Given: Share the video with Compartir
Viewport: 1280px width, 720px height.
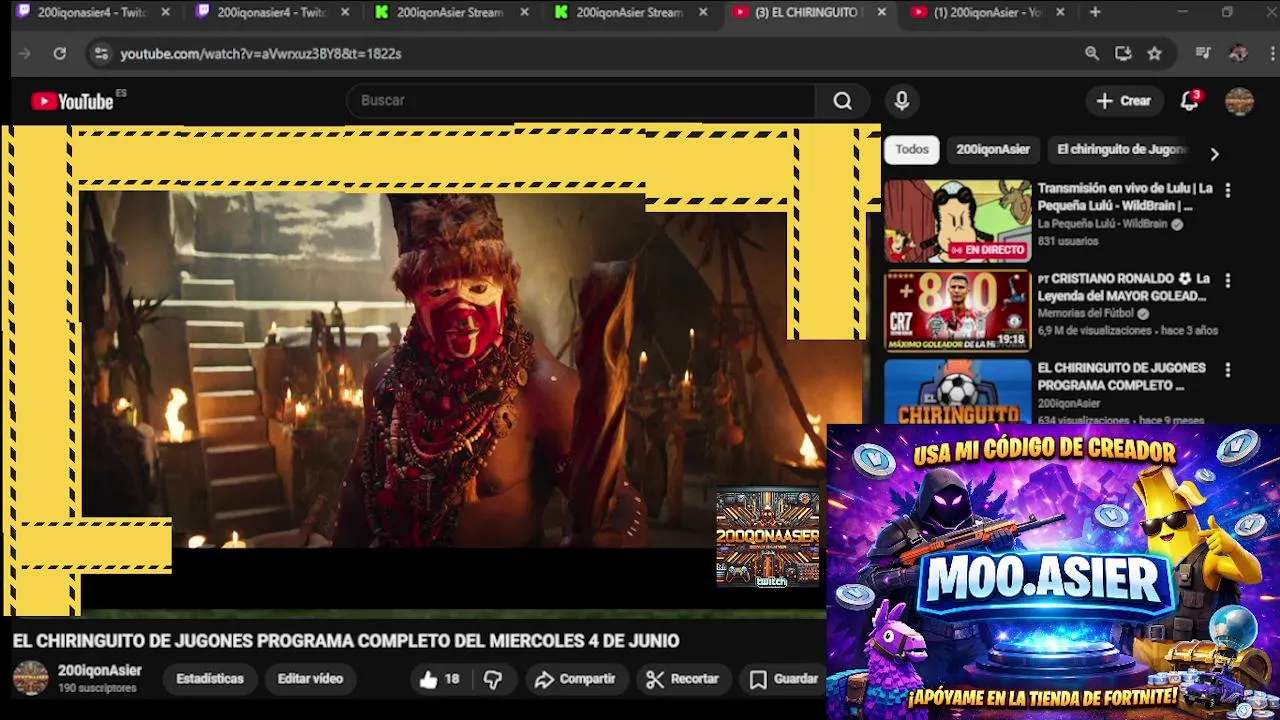Looking at the screenshot, I should [575, 679].
